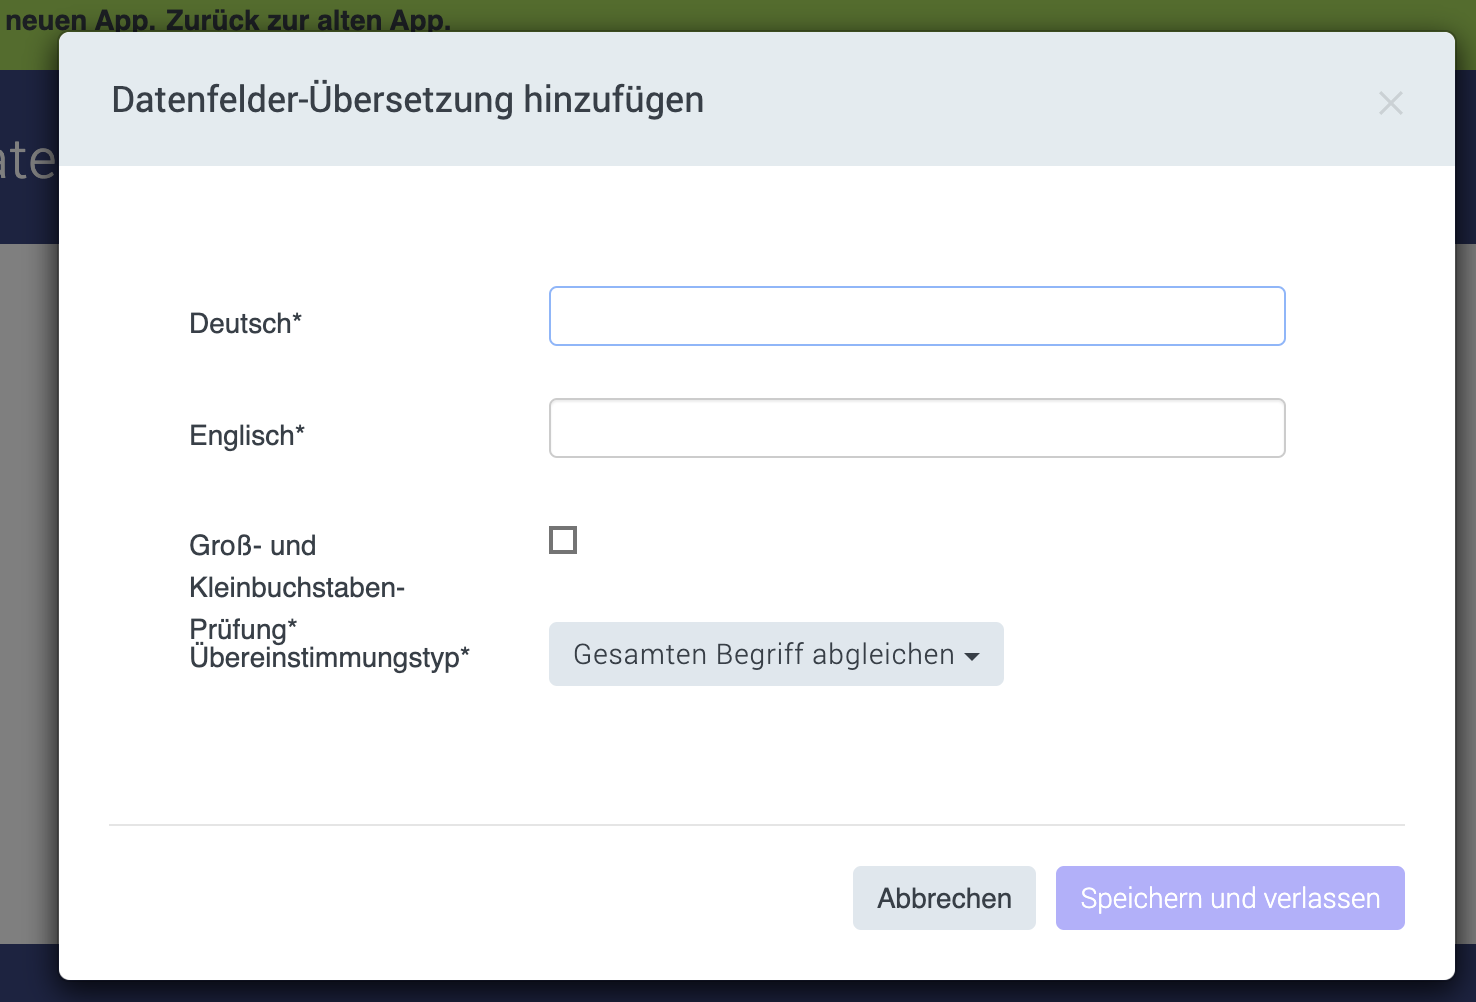Screen dimensions: 1476x1002
Task: Enable the Groß- und Kleinbuchstaben-Prüfung checkbox
Action: [x=563, y=540]
